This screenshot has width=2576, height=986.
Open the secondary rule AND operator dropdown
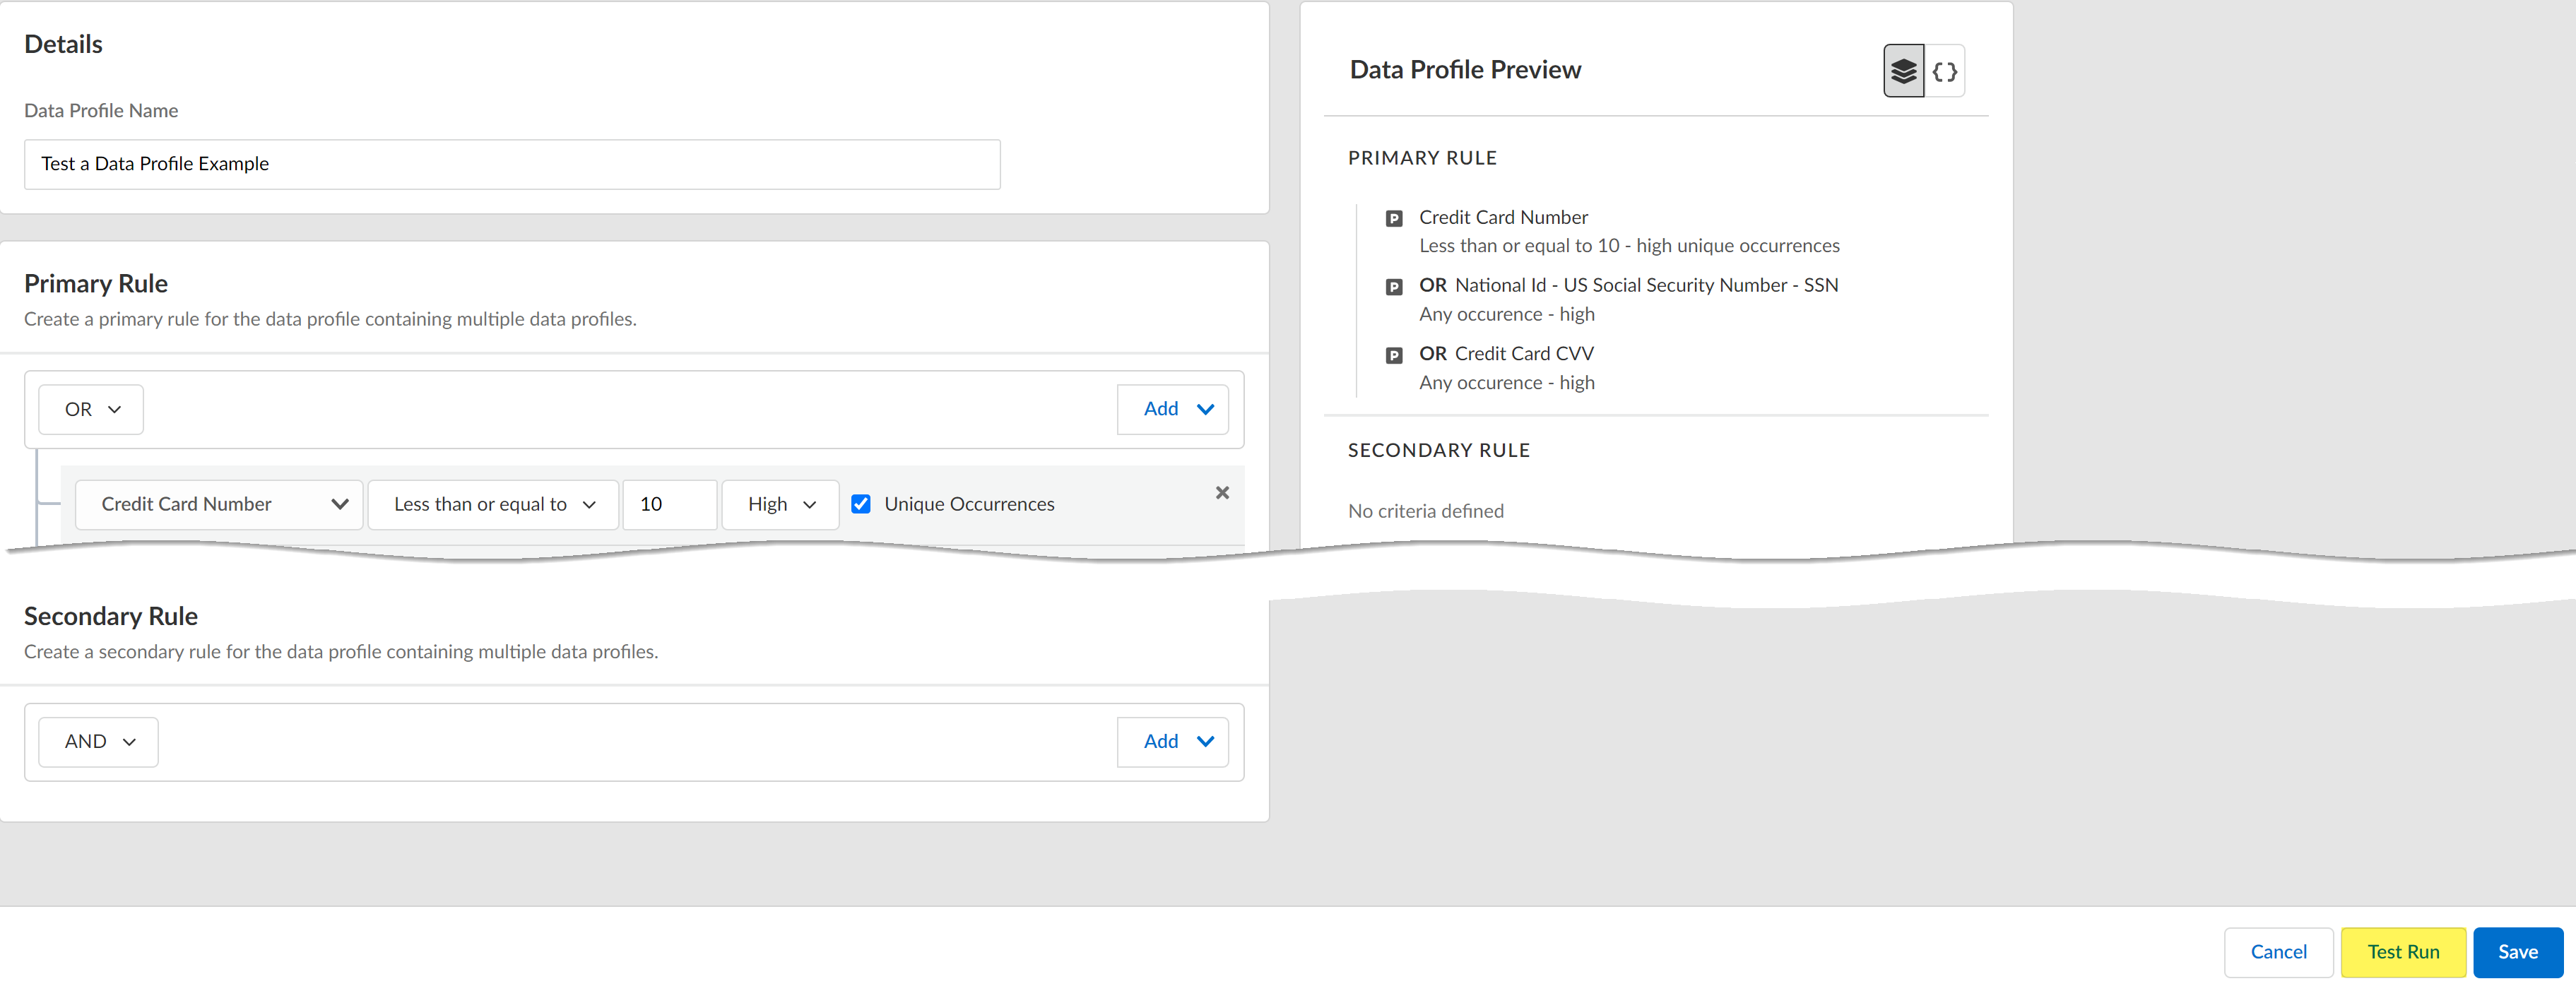pyautogui.click(x=98, y=741)
